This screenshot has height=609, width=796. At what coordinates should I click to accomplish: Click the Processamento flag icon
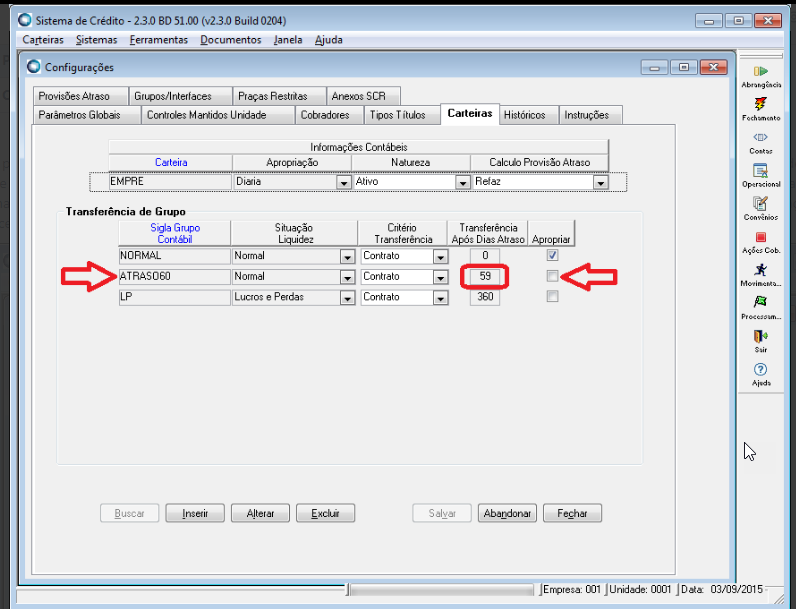pos(760,302)
